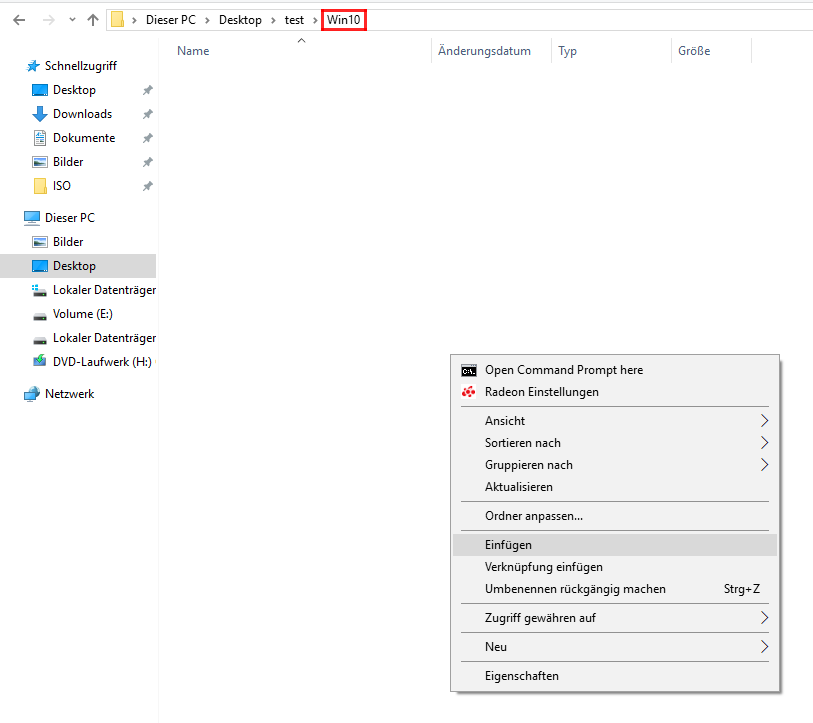Click the Typ column header

tap(567, 51)
